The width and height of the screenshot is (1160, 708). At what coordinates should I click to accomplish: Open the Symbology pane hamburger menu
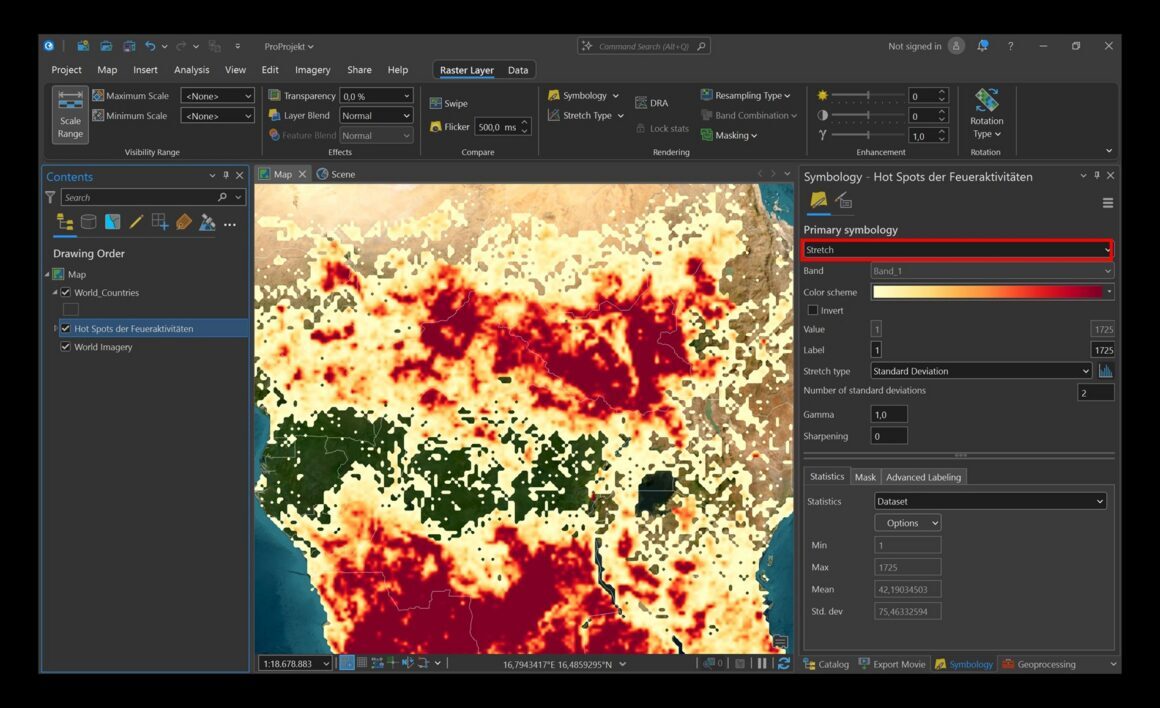click(x=1107, y=203)
